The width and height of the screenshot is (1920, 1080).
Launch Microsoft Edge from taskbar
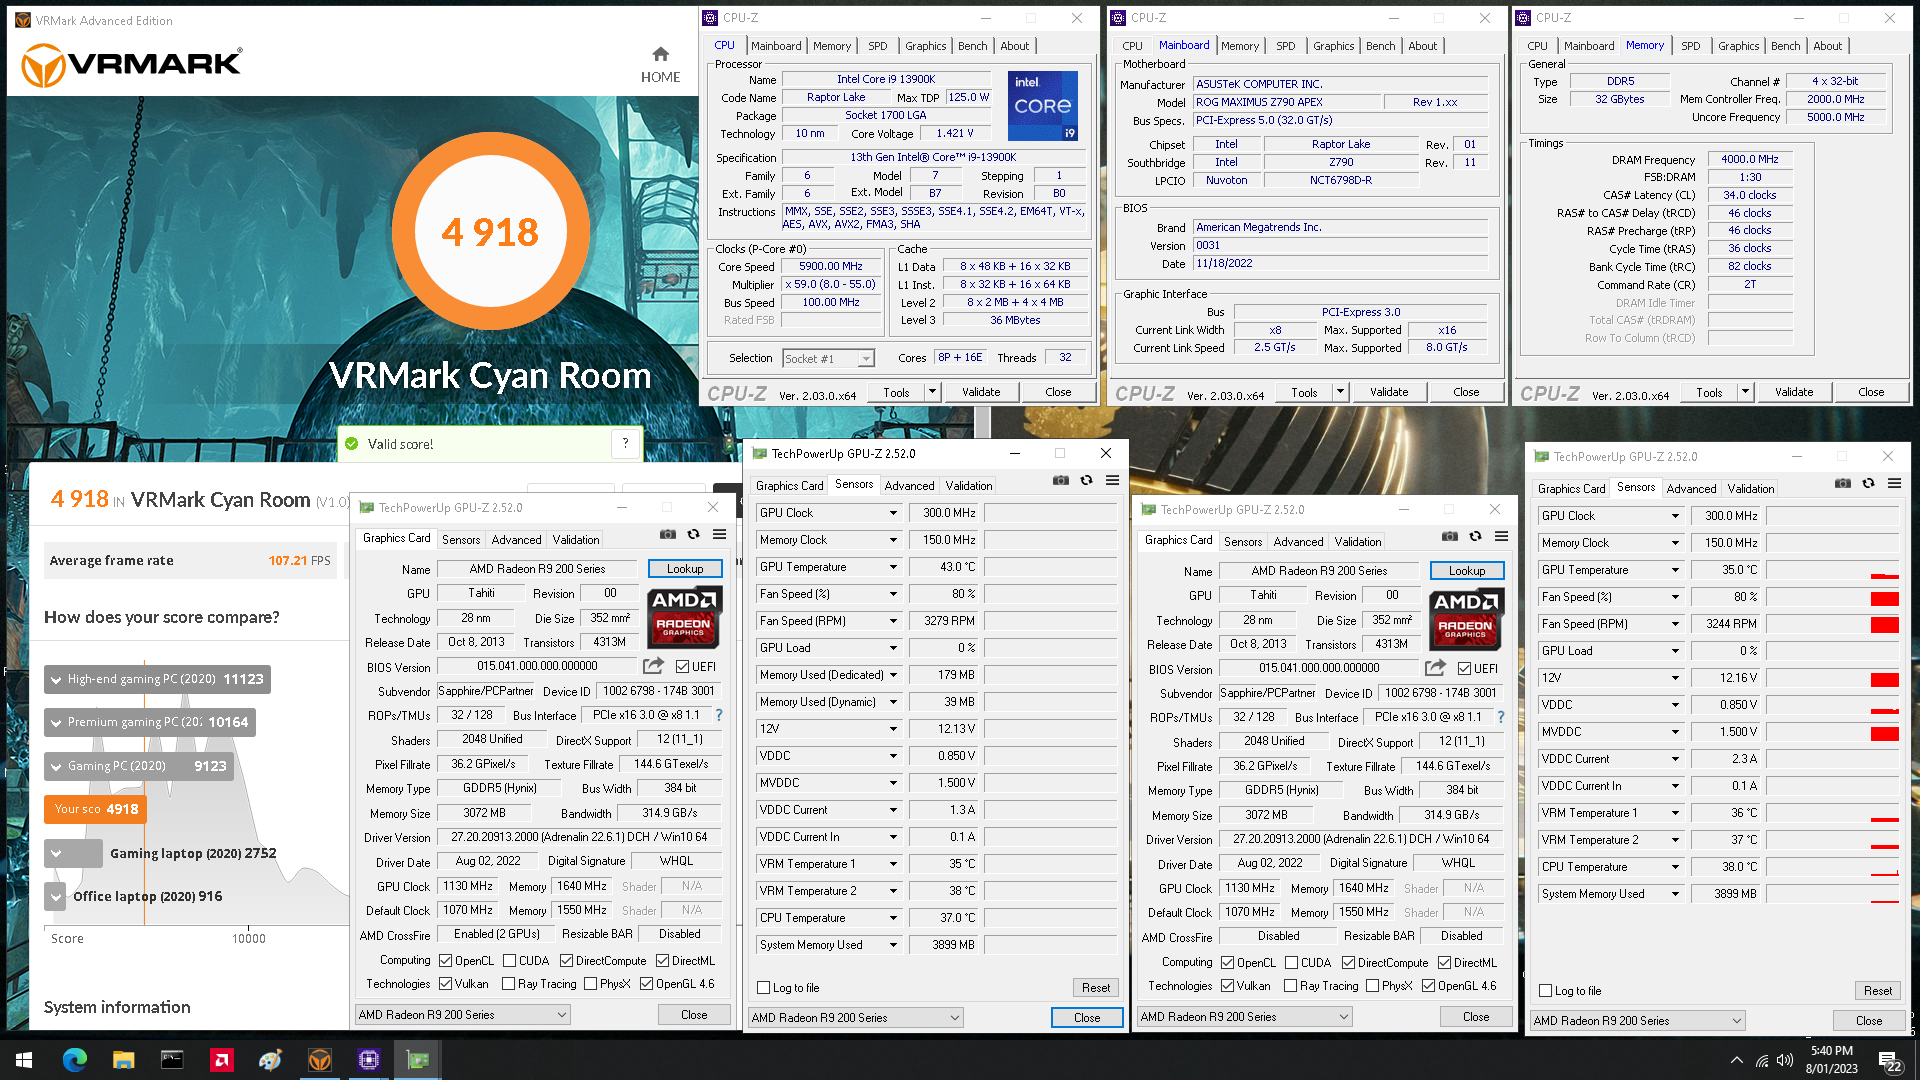75,1059
